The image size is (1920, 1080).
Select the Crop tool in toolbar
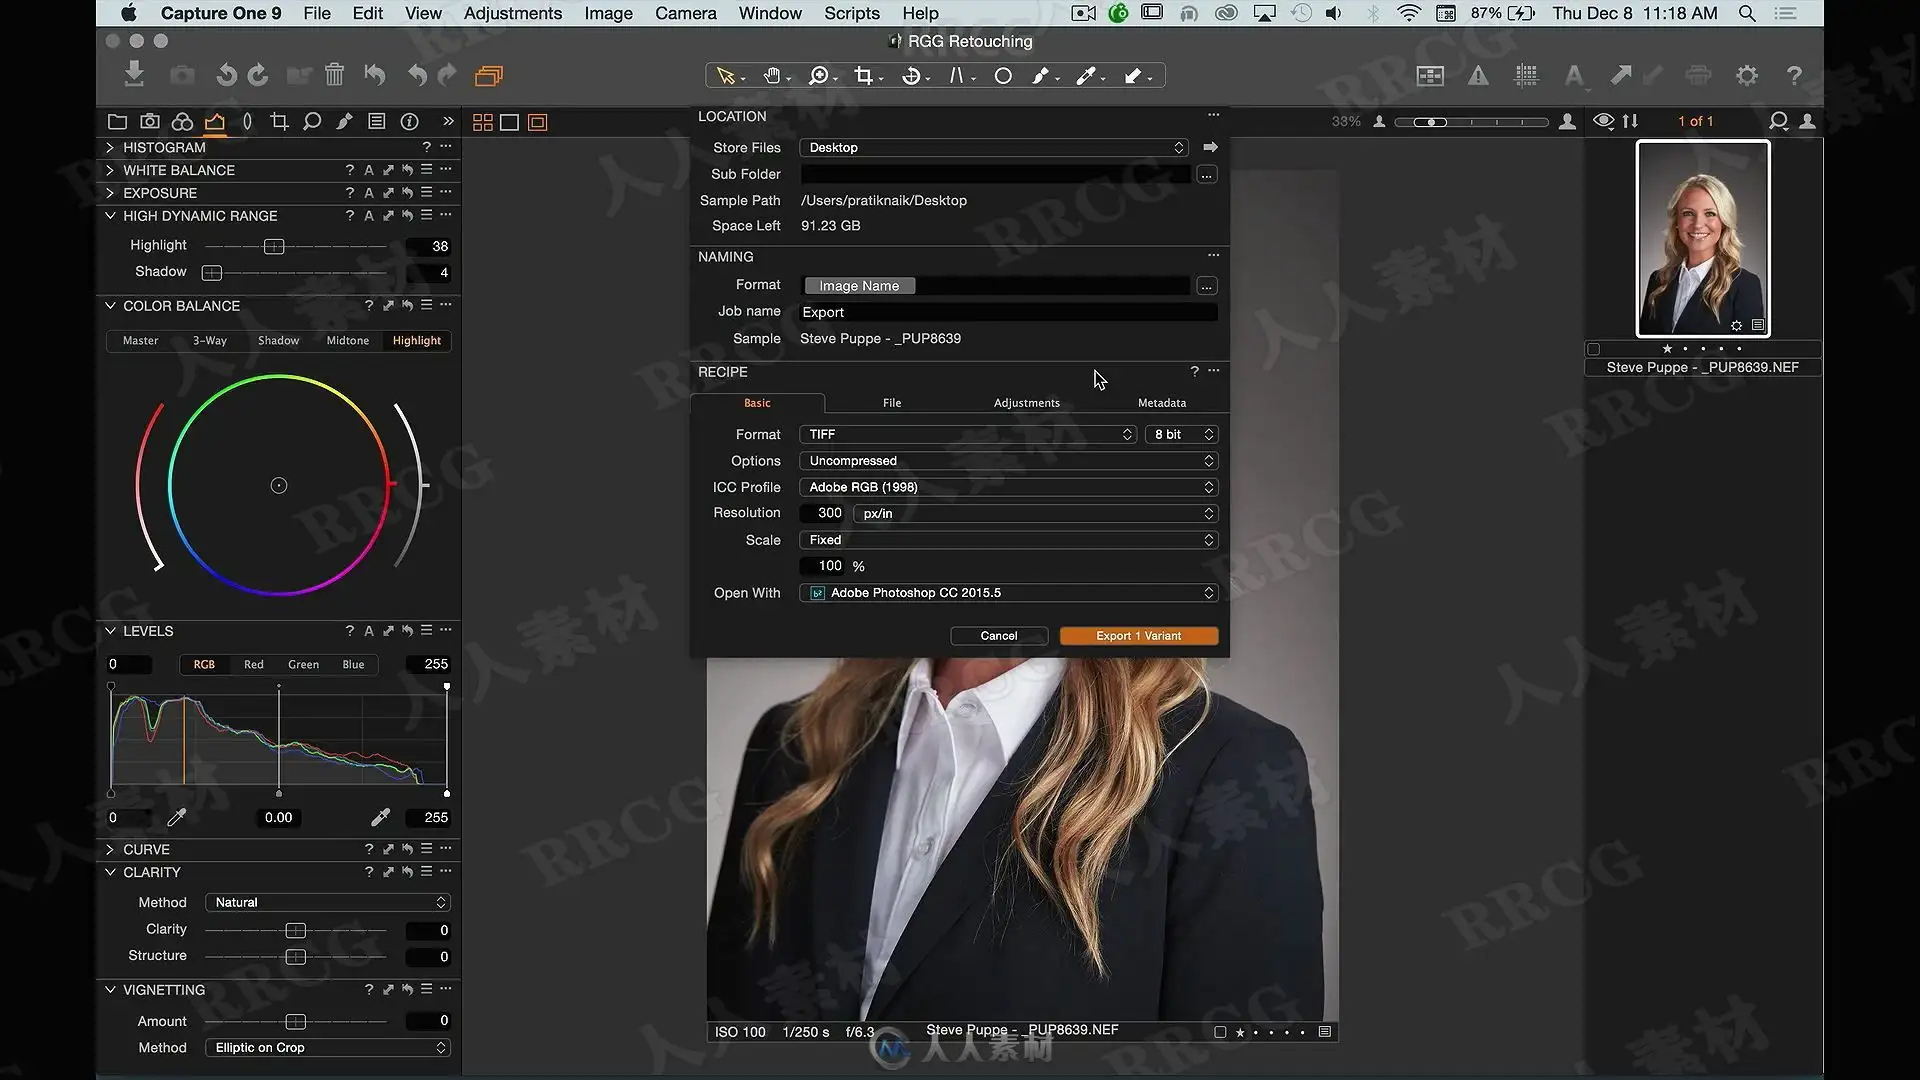[x=864, y=76]
